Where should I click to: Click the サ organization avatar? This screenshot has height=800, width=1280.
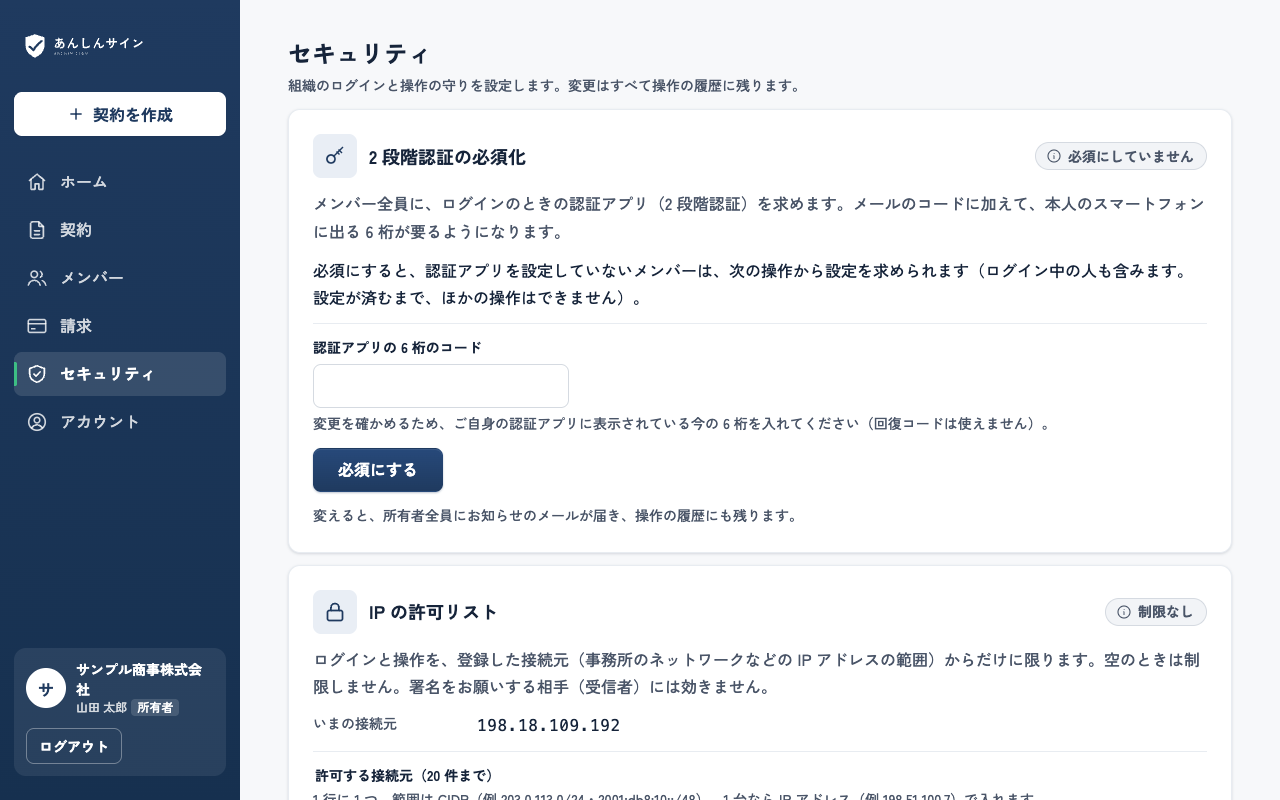46,688
